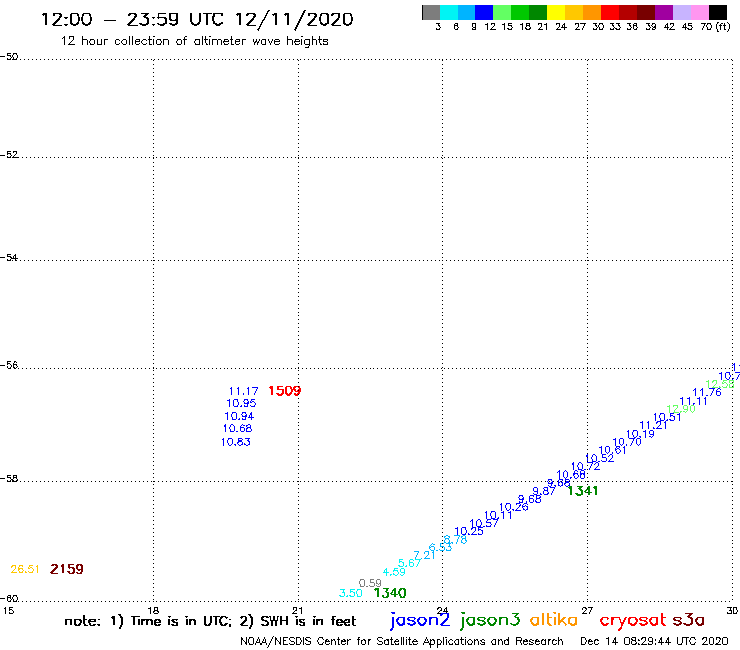Click the wave height value 11.11
Screen dimensions: 740x650
693,402
